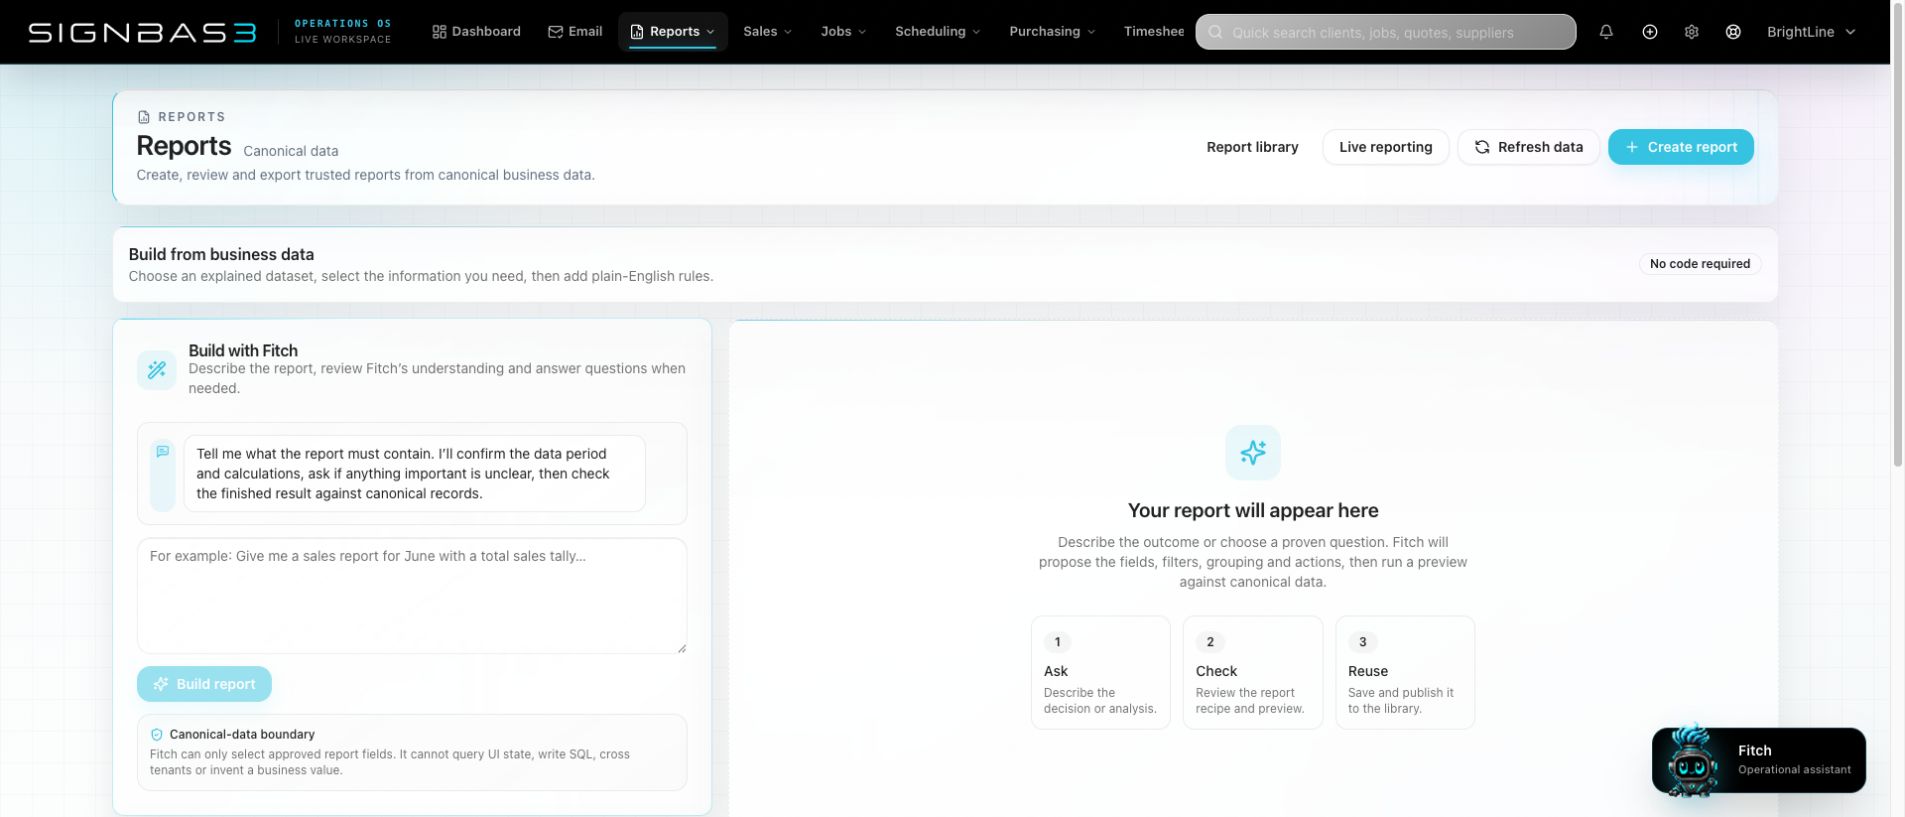Select the Check step card

pyautogui.click(x=1253, y=672)
